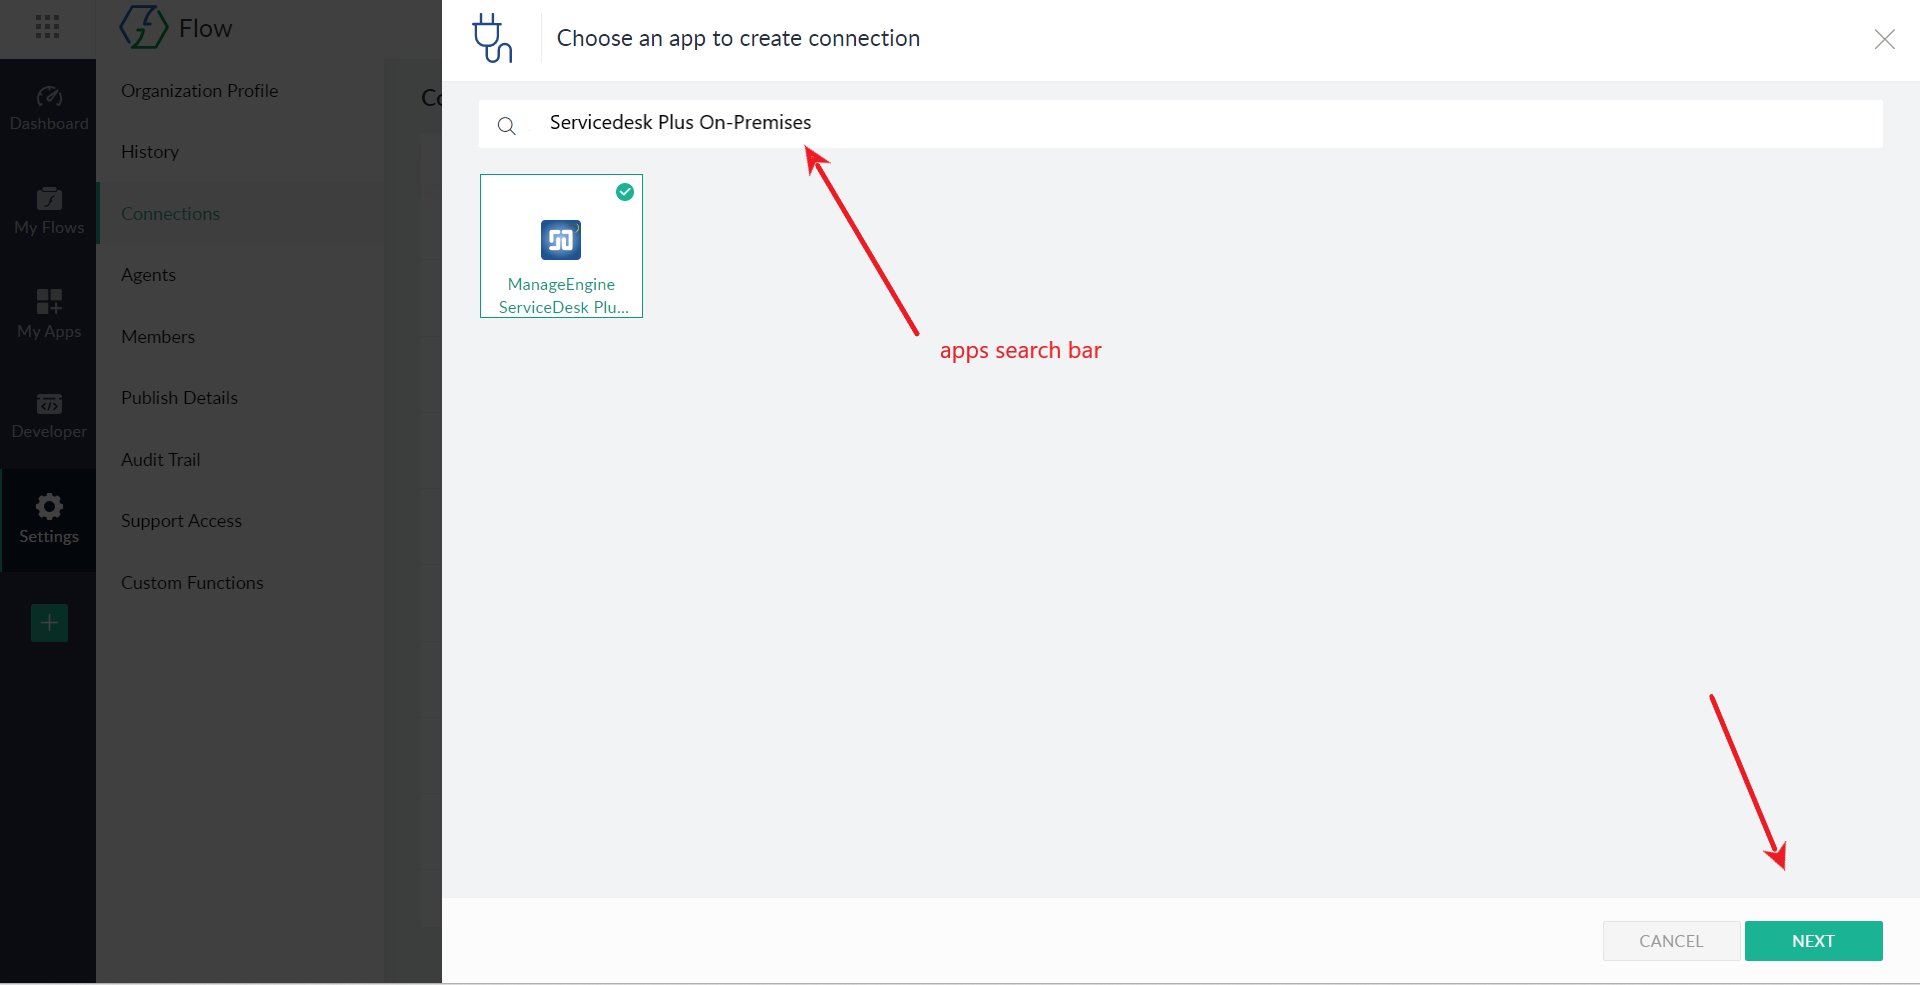Open My Apps in sidebar
1920x985 pixels.
[x=48, y=315]
